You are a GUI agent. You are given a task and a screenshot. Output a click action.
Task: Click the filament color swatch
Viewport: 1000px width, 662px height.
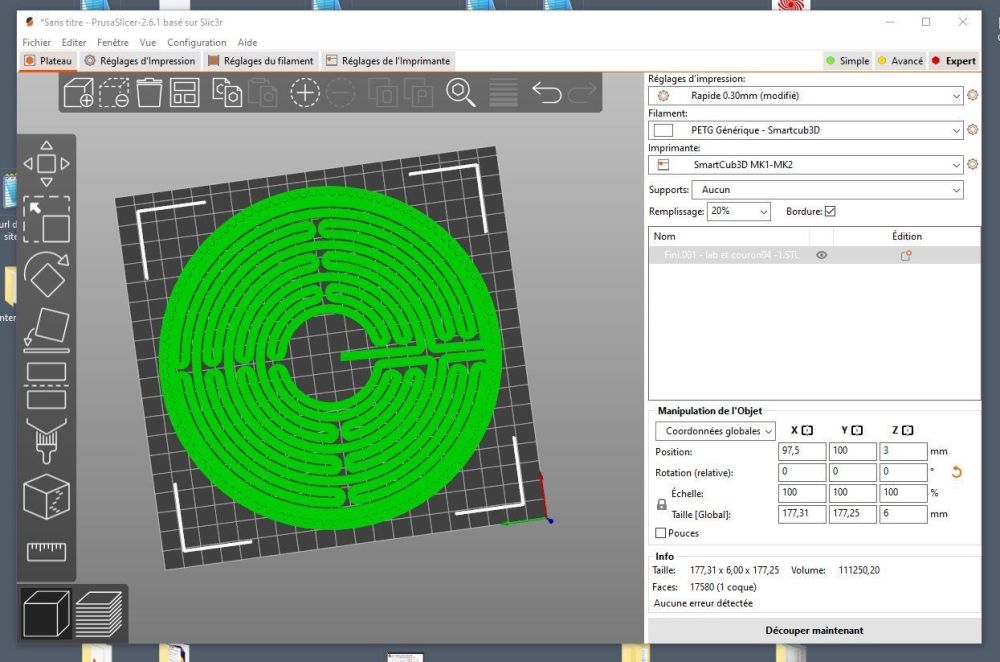point(663,130)
